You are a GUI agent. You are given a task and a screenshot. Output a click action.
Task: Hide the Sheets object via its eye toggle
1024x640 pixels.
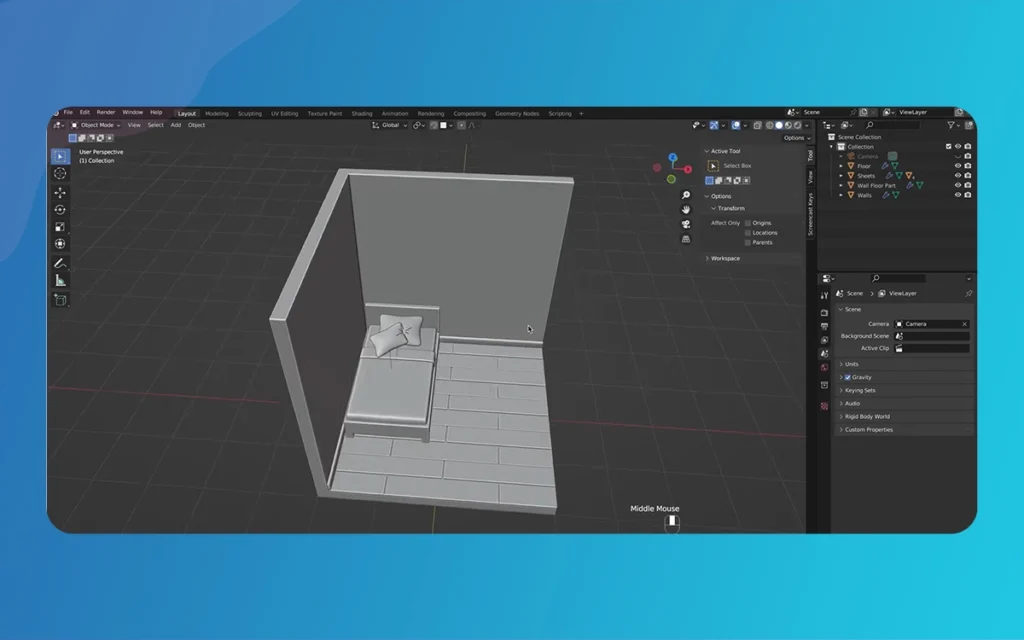958,176
